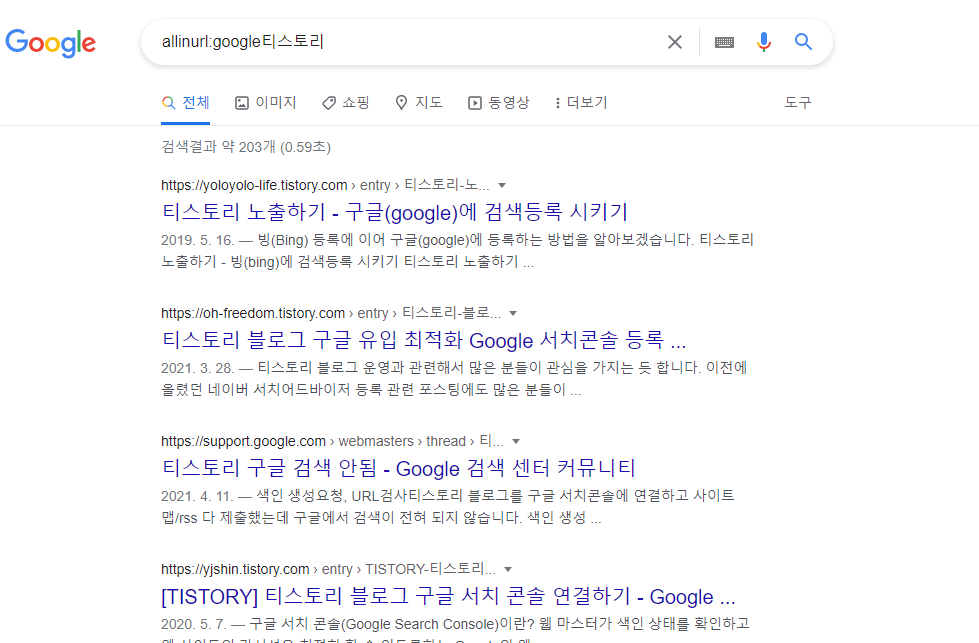Open the 도구 search tools

click(x=798, y=102)
